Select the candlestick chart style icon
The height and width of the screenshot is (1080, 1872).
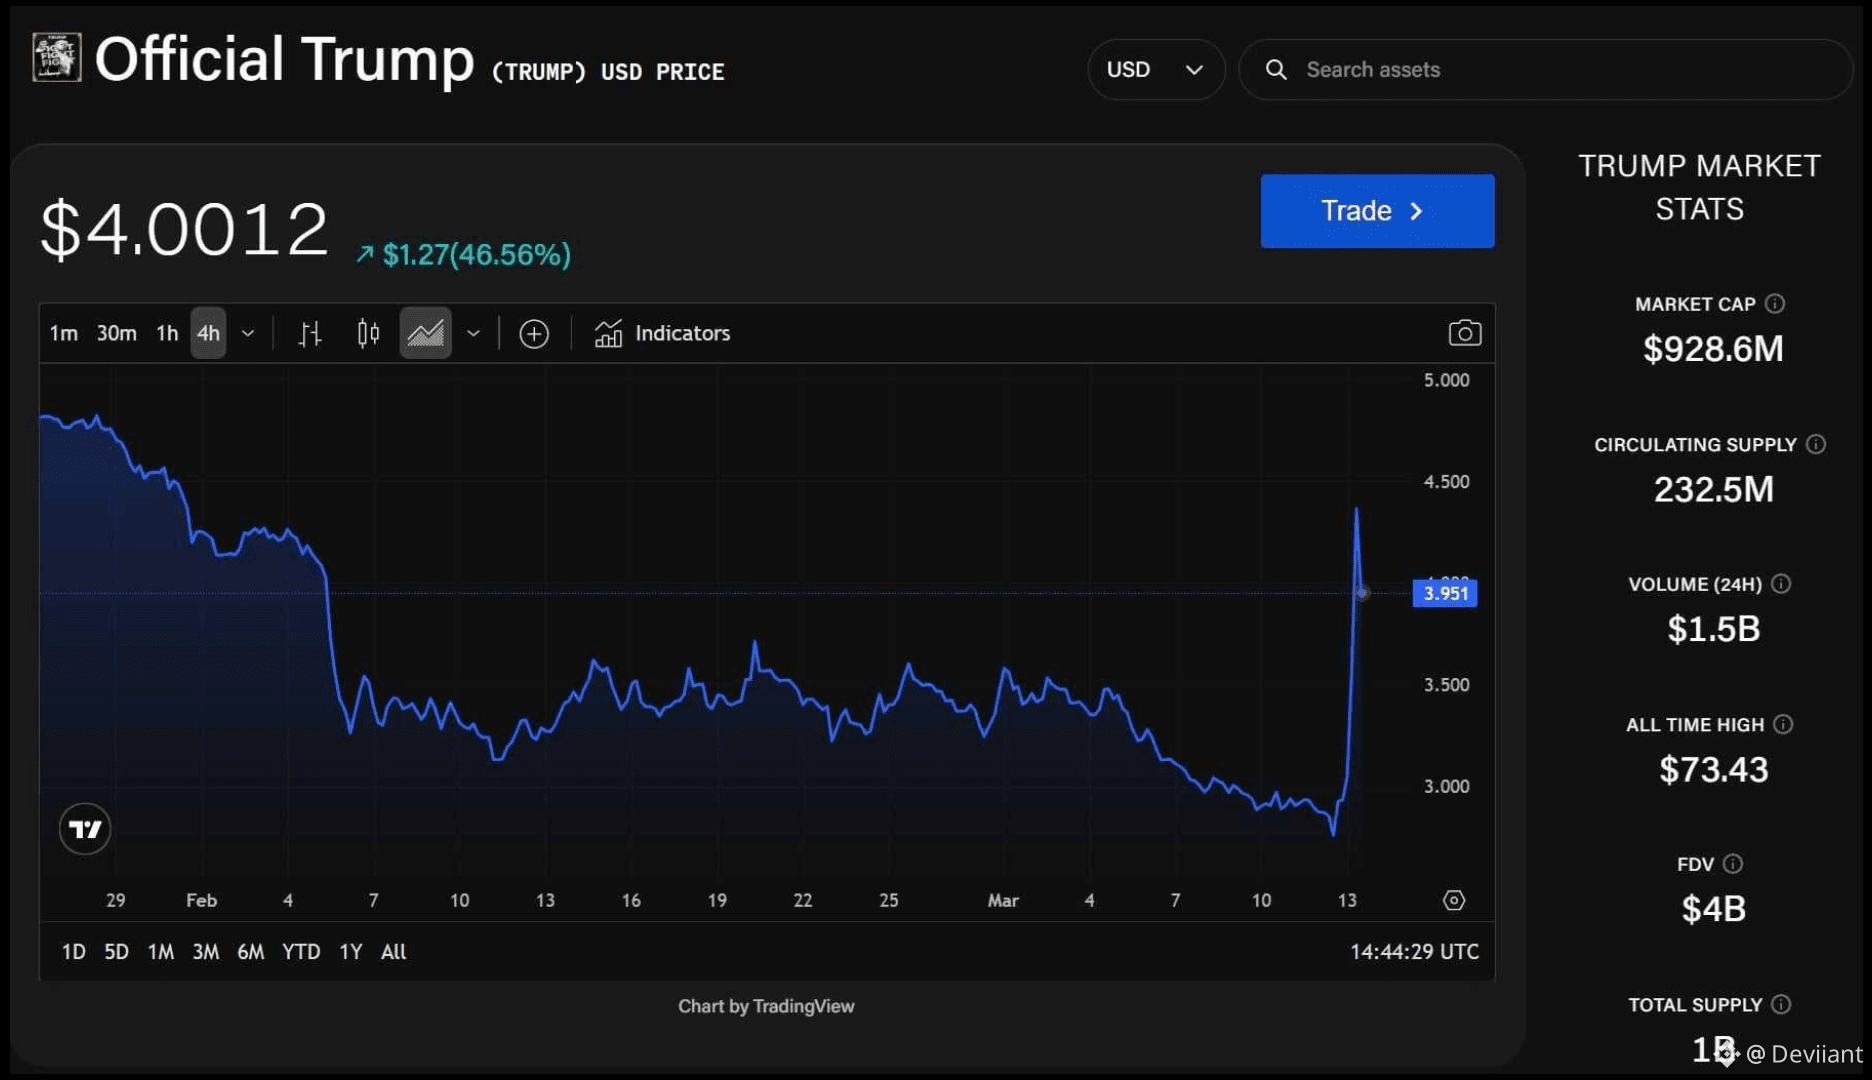(x=368, y=333)
